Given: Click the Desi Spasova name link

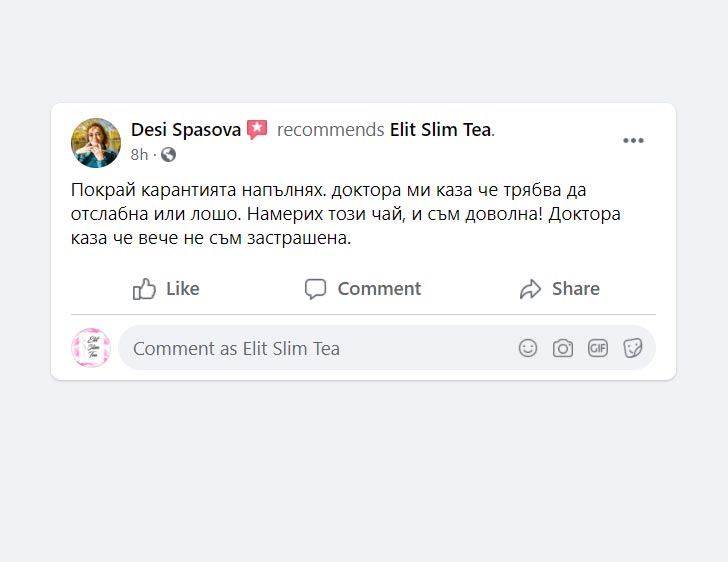Looking at the screenshot, I should pyautogui.click(x=186, y=130).
